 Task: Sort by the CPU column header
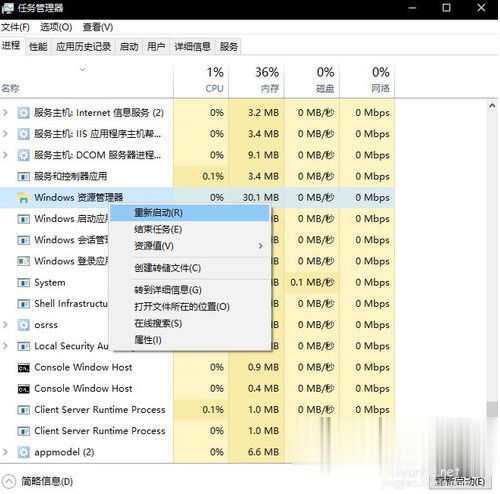(x=201, y=80)
